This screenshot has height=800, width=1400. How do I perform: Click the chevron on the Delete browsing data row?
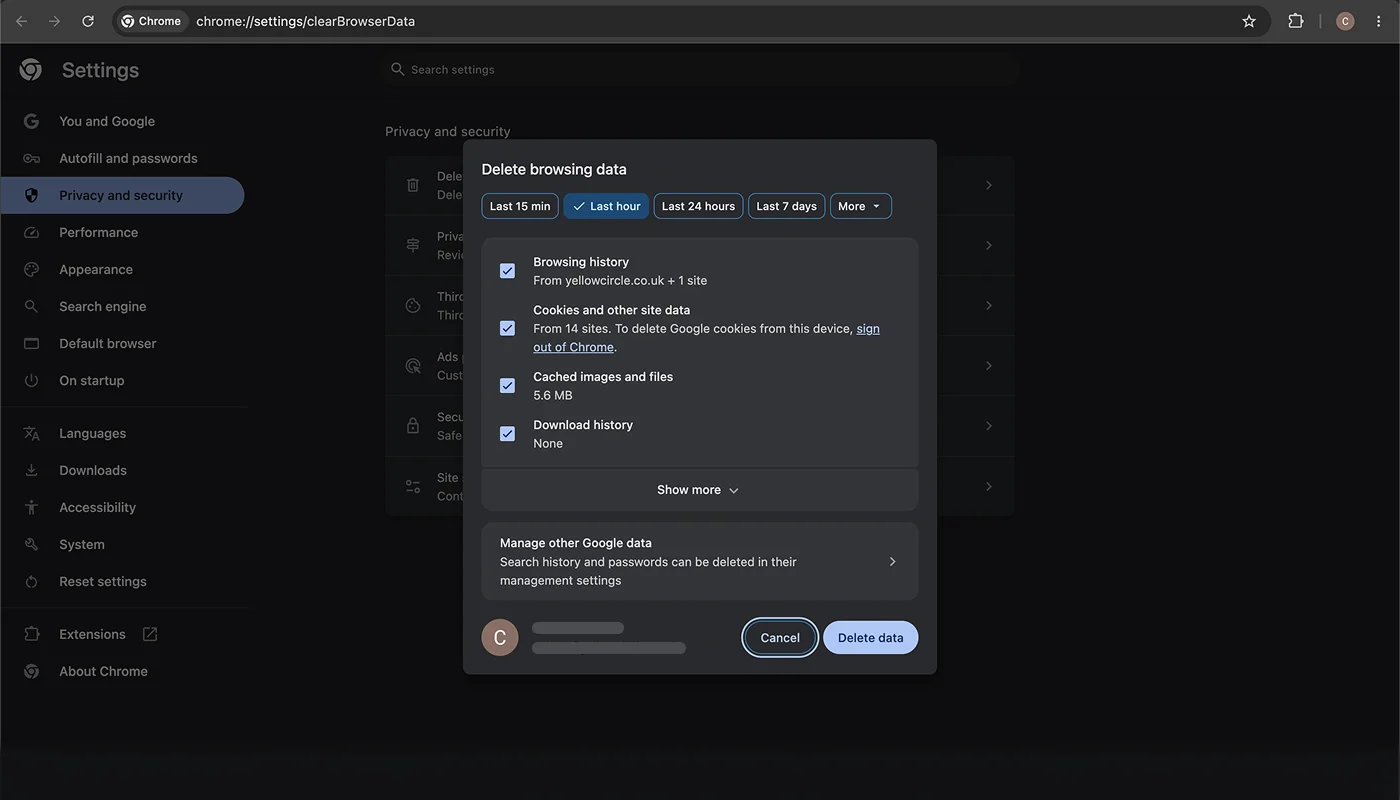point(989,185)
